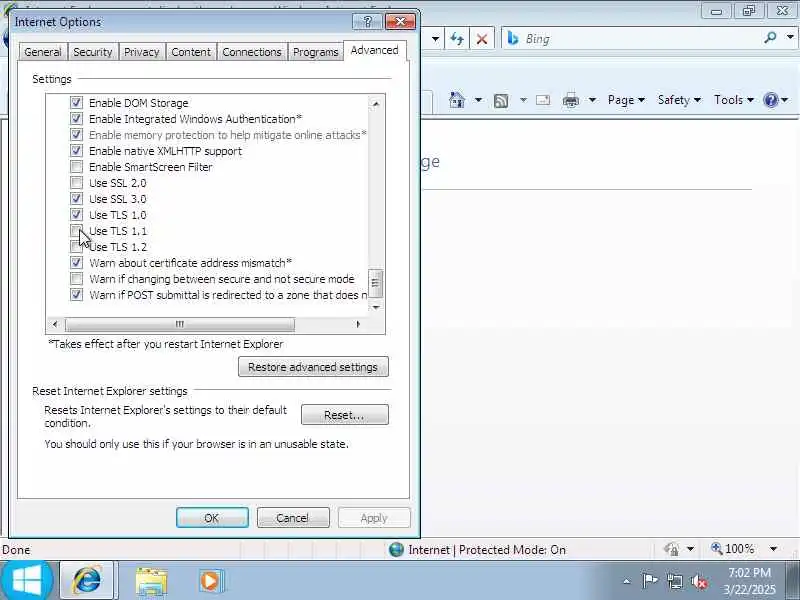The image size is (800, 600).
Task: Check Enable SmartScreen Filter
Action: coord(76,166)
